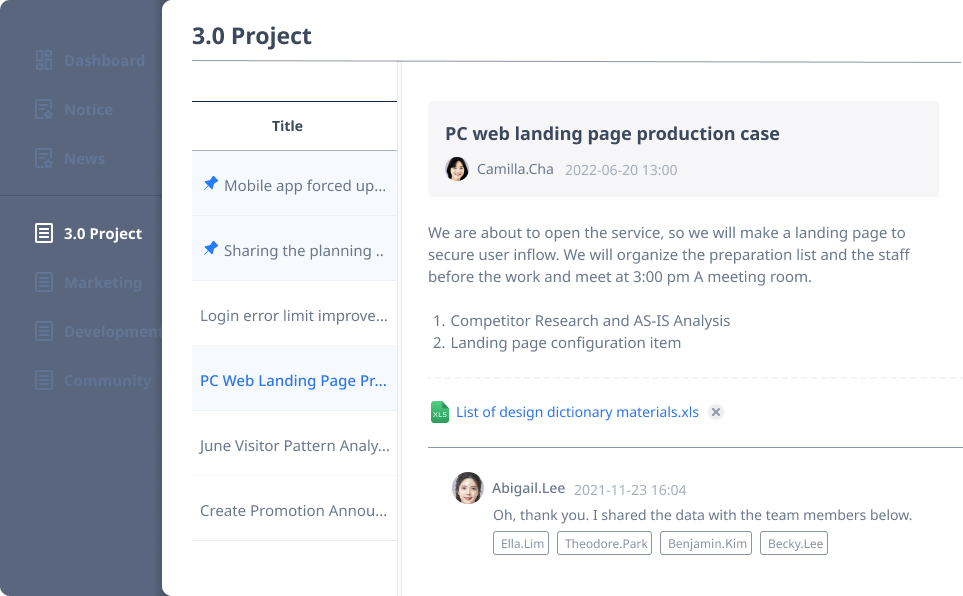Click the Ella.Lim mention tag
This screenshot has height=596, width=963.
click(x=521, y=544)
